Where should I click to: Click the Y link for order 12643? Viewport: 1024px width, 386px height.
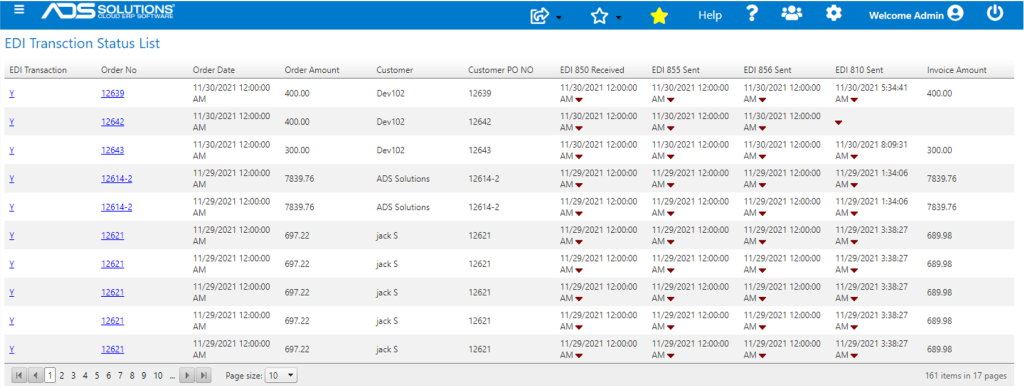pyautogui.click(x=12, y=150)
